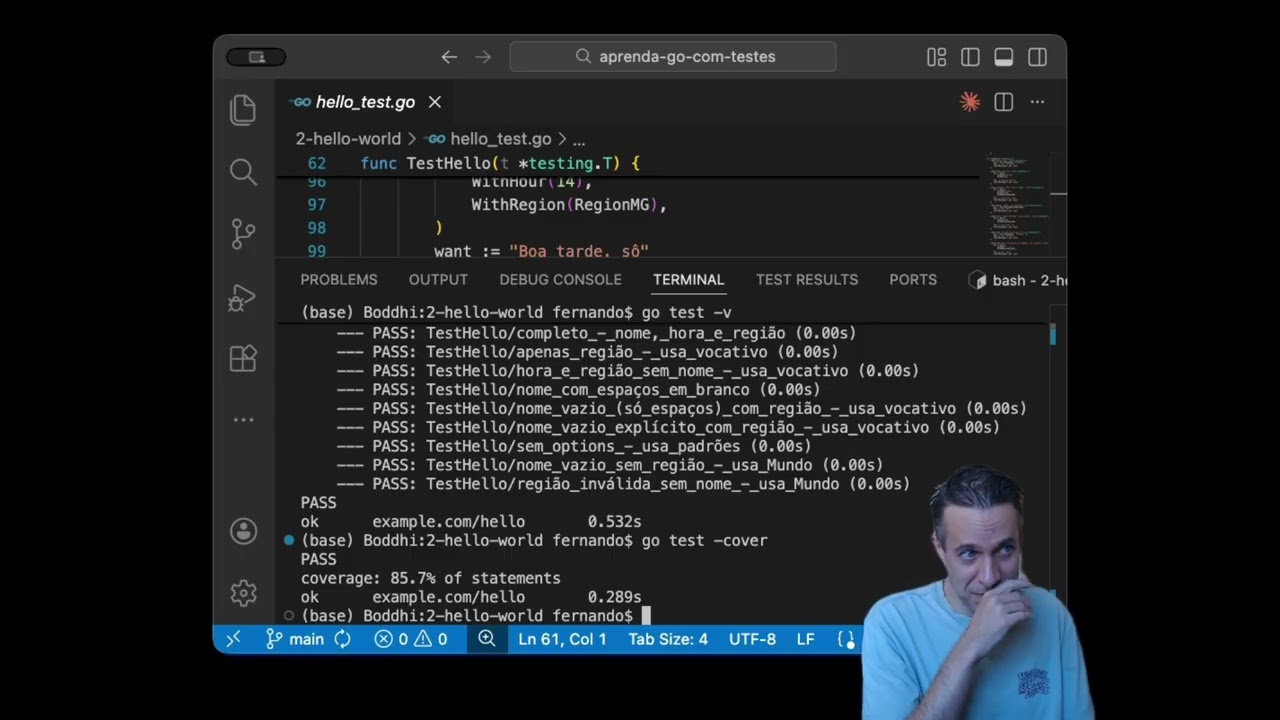Click the window control pill in title bar
This screenshot has width=1280, height=720.
256,57
